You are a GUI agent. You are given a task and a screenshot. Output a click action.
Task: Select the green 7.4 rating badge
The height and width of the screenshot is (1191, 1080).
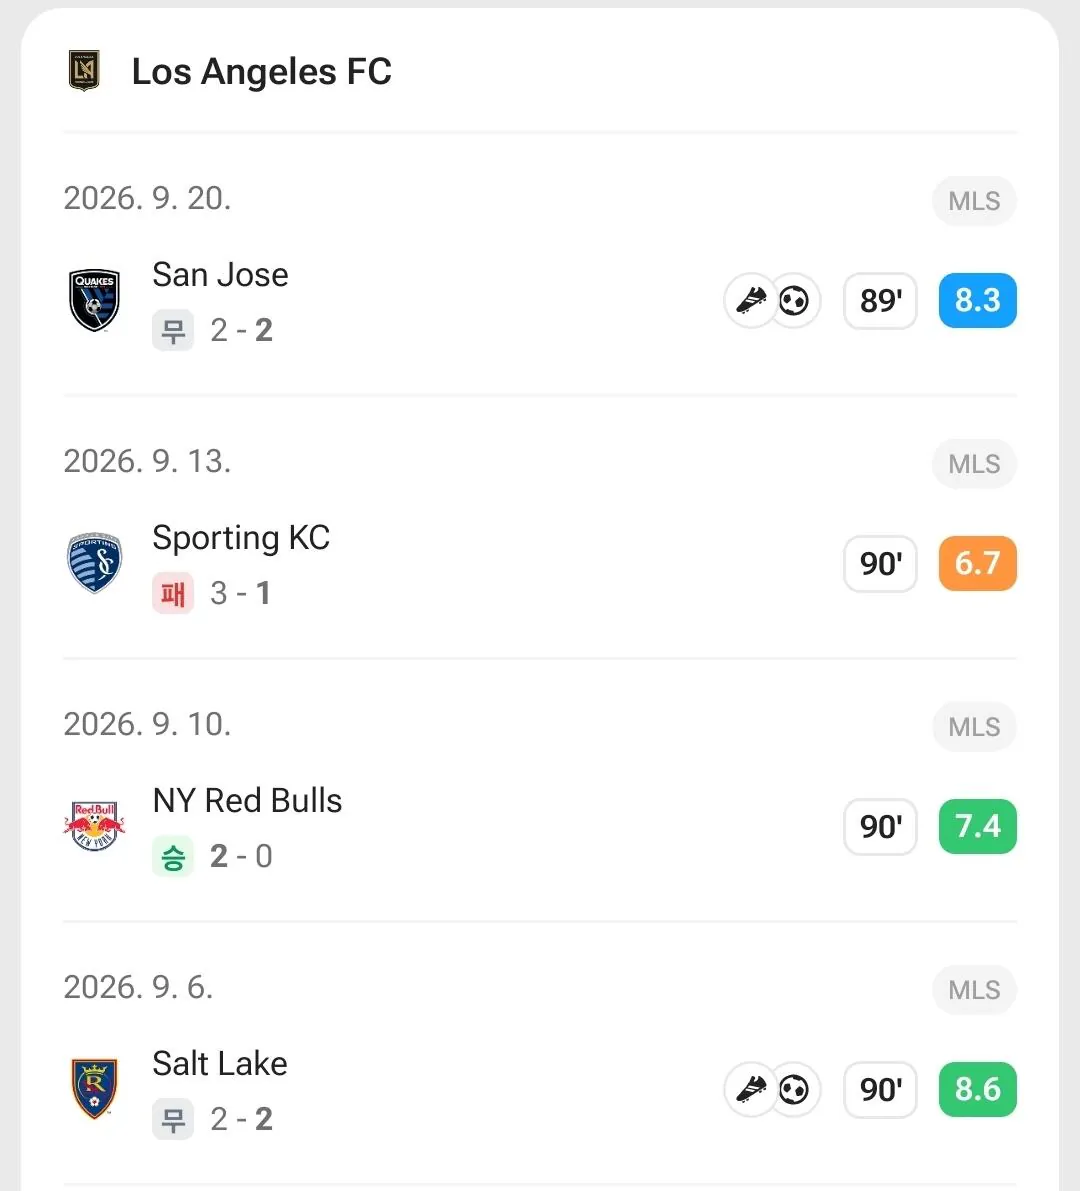click(977, 826)
